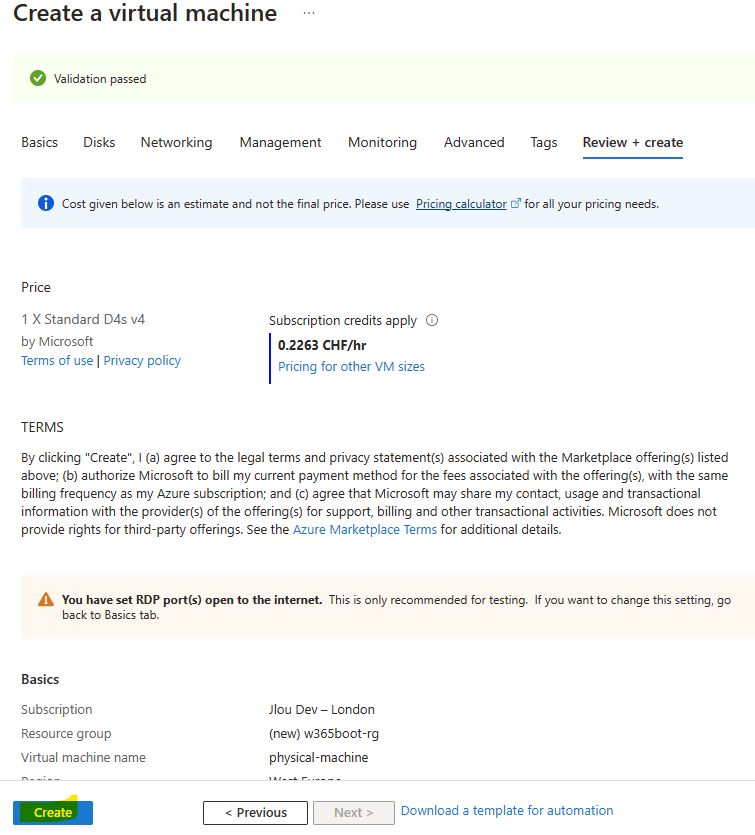755x835 pixels.
Task: Click the 'Validation passed' text
Action: point(100,79)
